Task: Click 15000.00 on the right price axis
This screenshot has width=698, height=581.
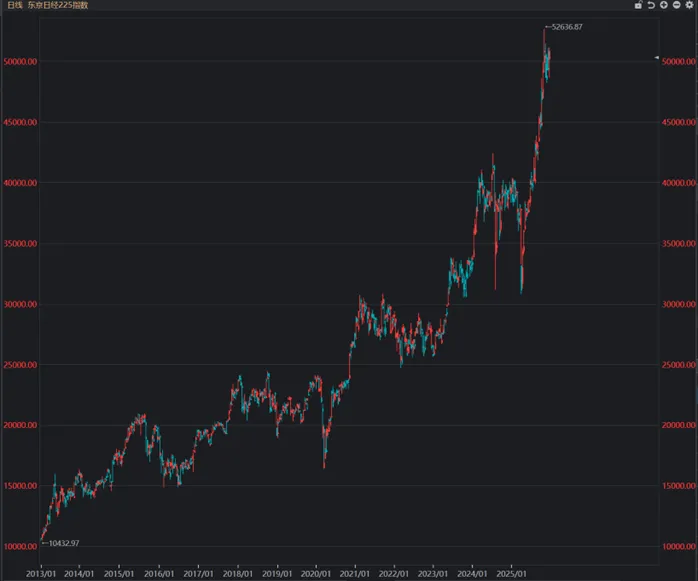Action: click(679, 486)
